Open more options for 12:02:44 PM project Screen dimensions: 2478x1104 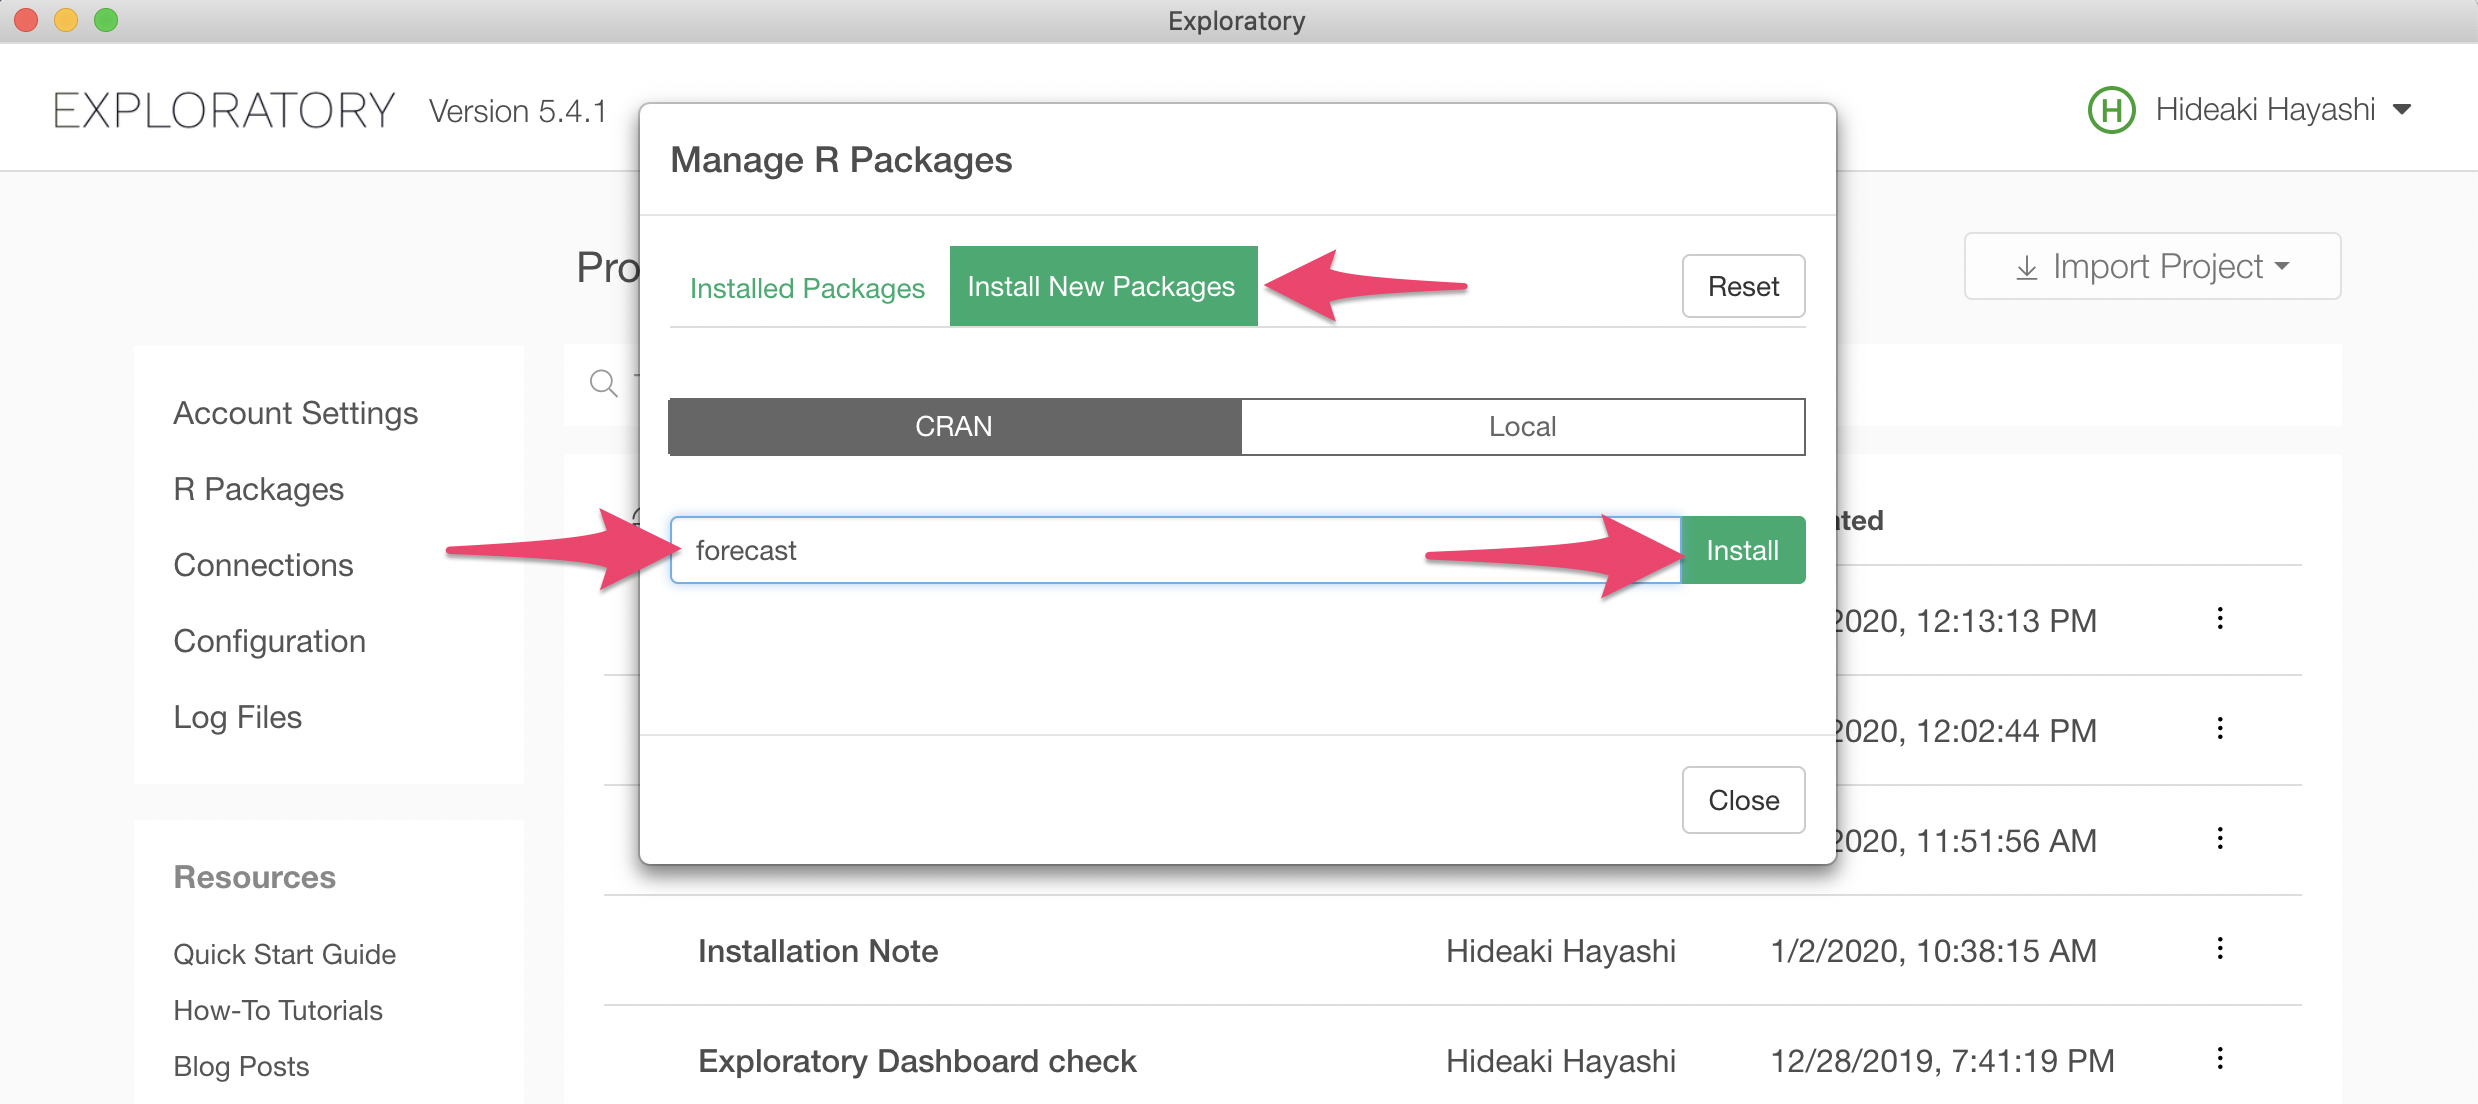[2220, 729]
